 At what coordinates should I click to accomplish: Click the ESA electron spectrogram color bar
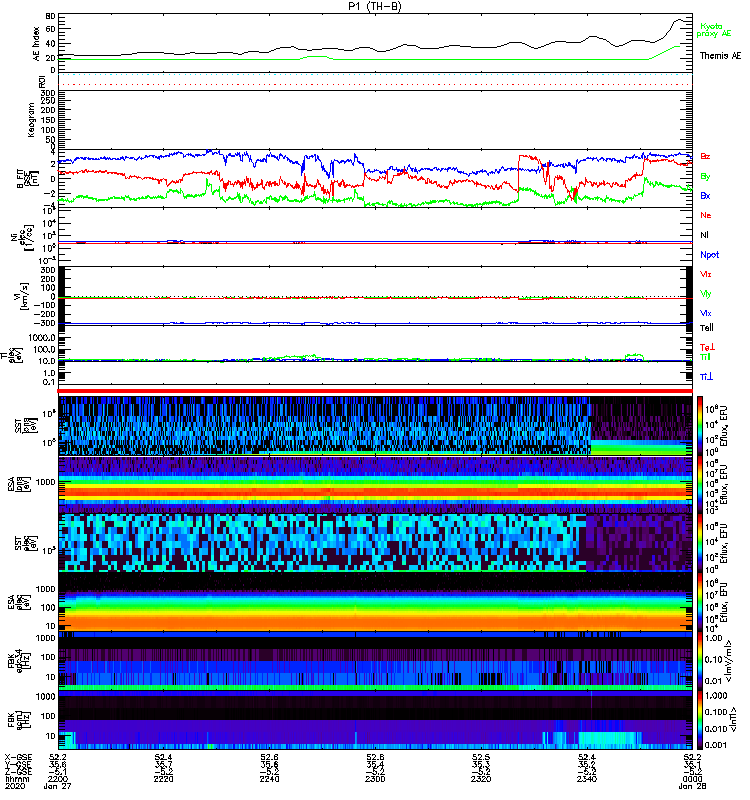[700, 602]
